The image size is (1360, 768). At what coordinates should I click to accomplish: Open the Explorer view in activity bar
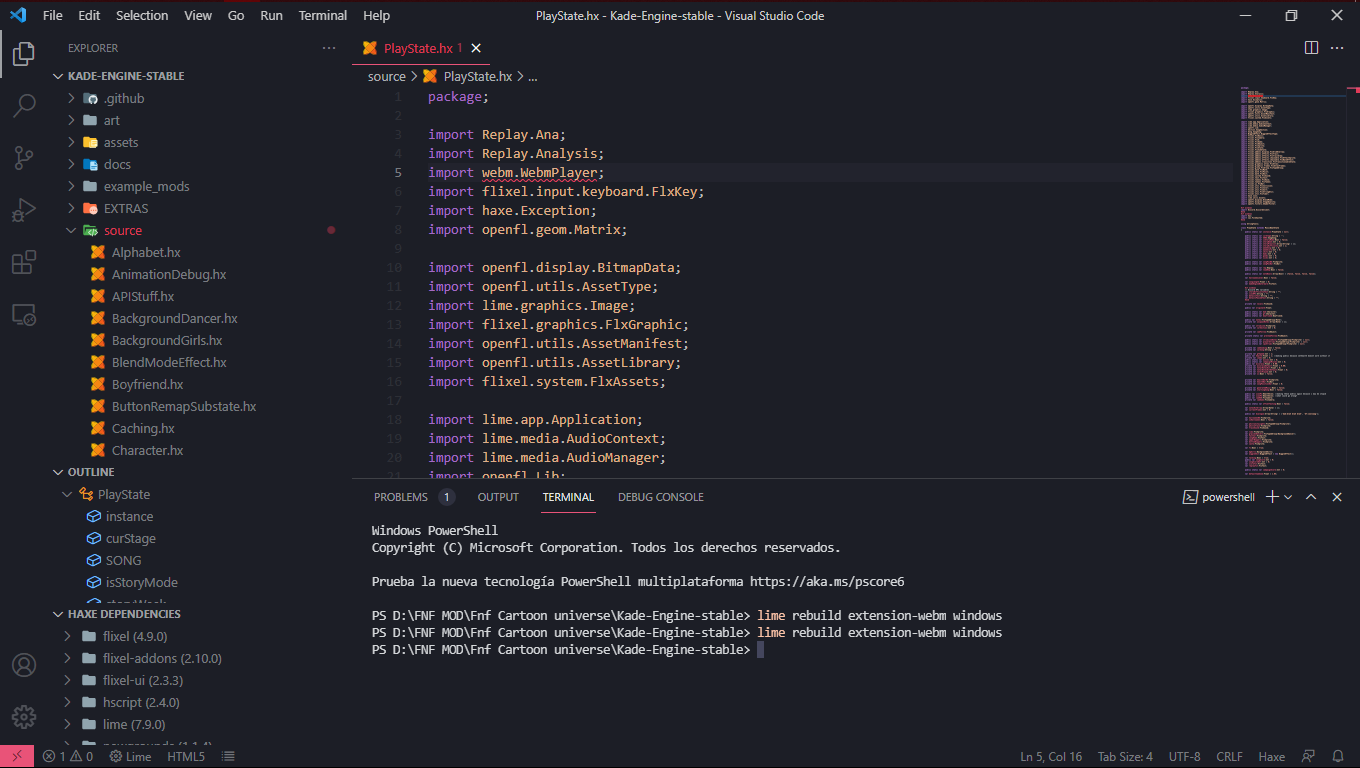pyautogui.click(x=24, y=53)
